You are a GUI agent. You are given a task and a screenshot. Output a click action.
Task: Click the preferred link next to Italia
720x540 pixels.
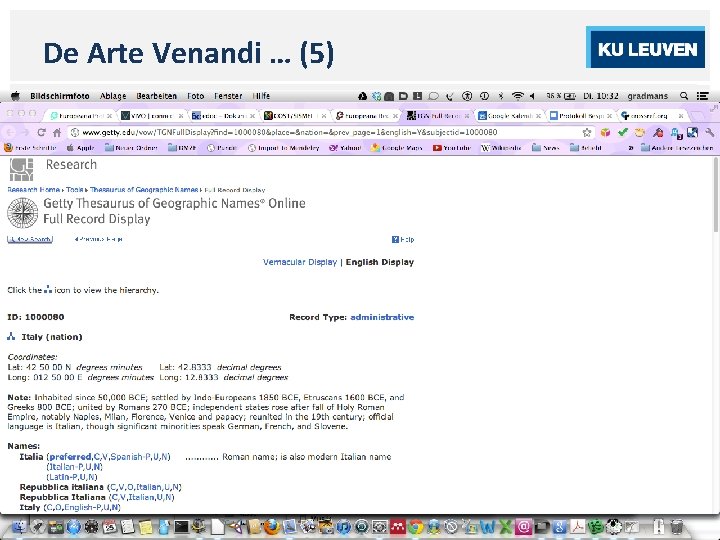(70, 457)
